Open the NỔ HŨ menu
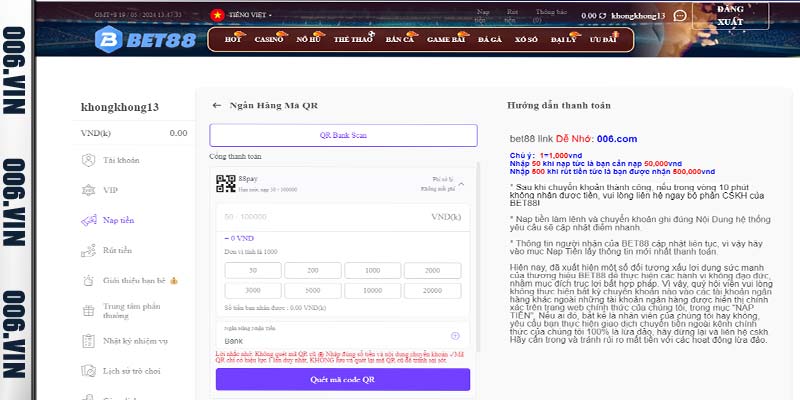 [308, 39]
